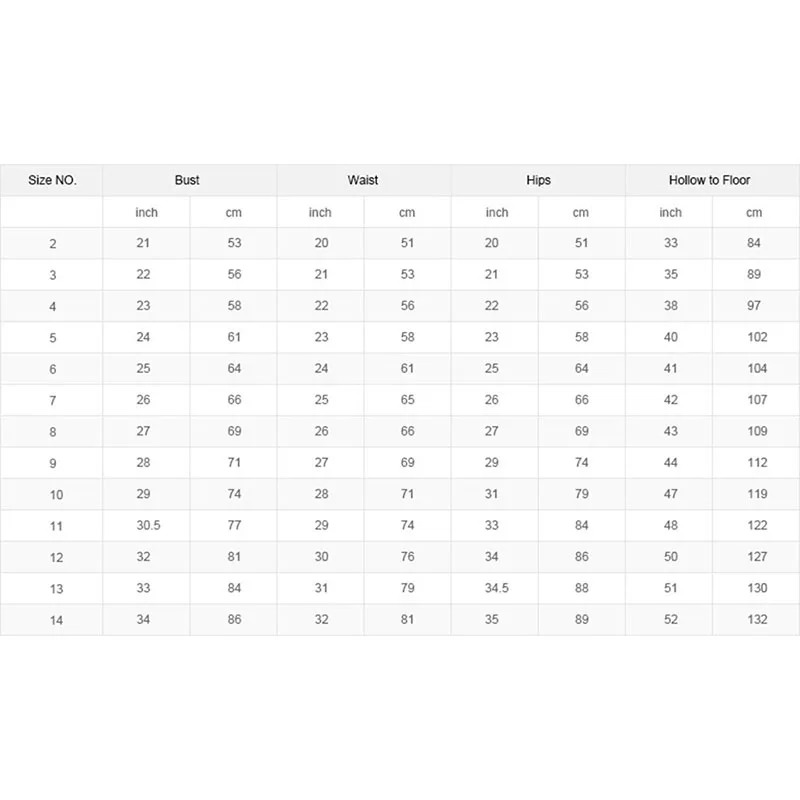800x800 pixels.
Task: Select the 97 cm hollow-to-floor cell
Action: [754, 305]
